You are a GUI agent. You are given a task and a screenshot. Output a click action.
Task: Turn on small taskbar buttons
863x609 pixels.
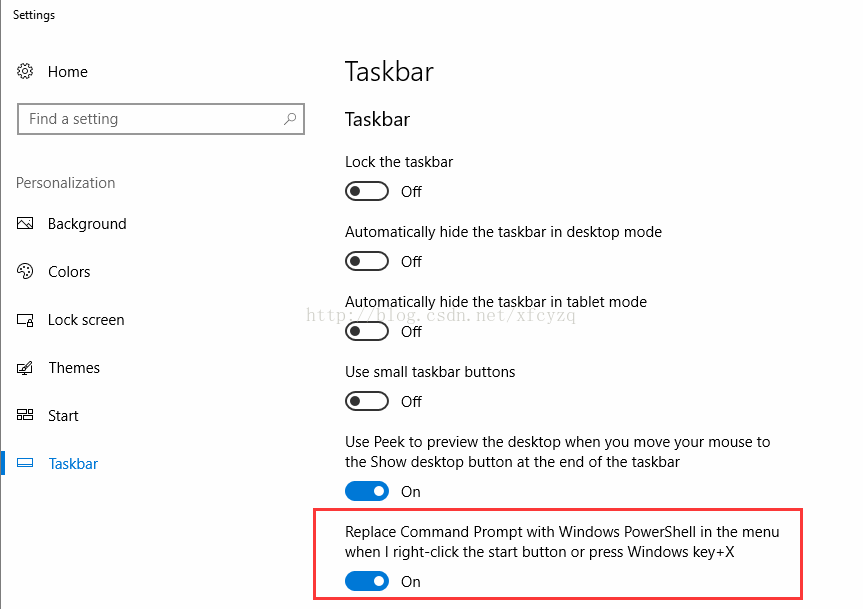(367, 401)
